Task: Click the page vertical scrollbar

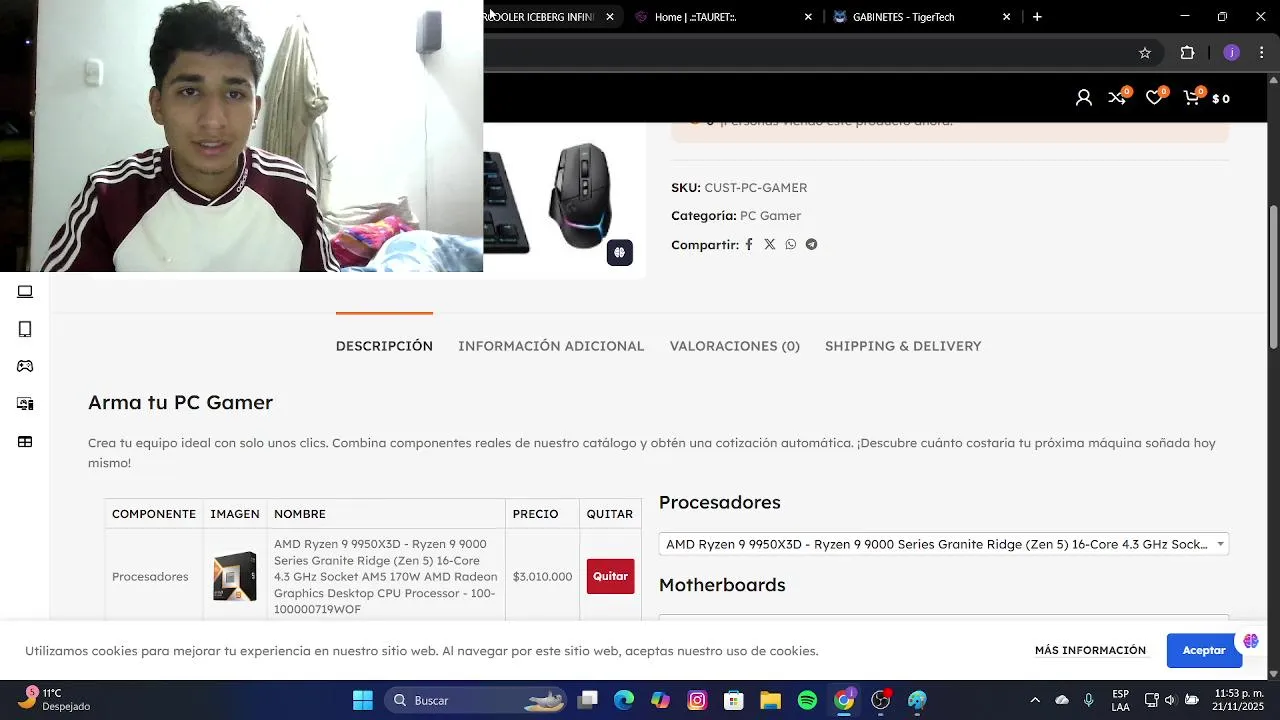Action: [1273, 278]
